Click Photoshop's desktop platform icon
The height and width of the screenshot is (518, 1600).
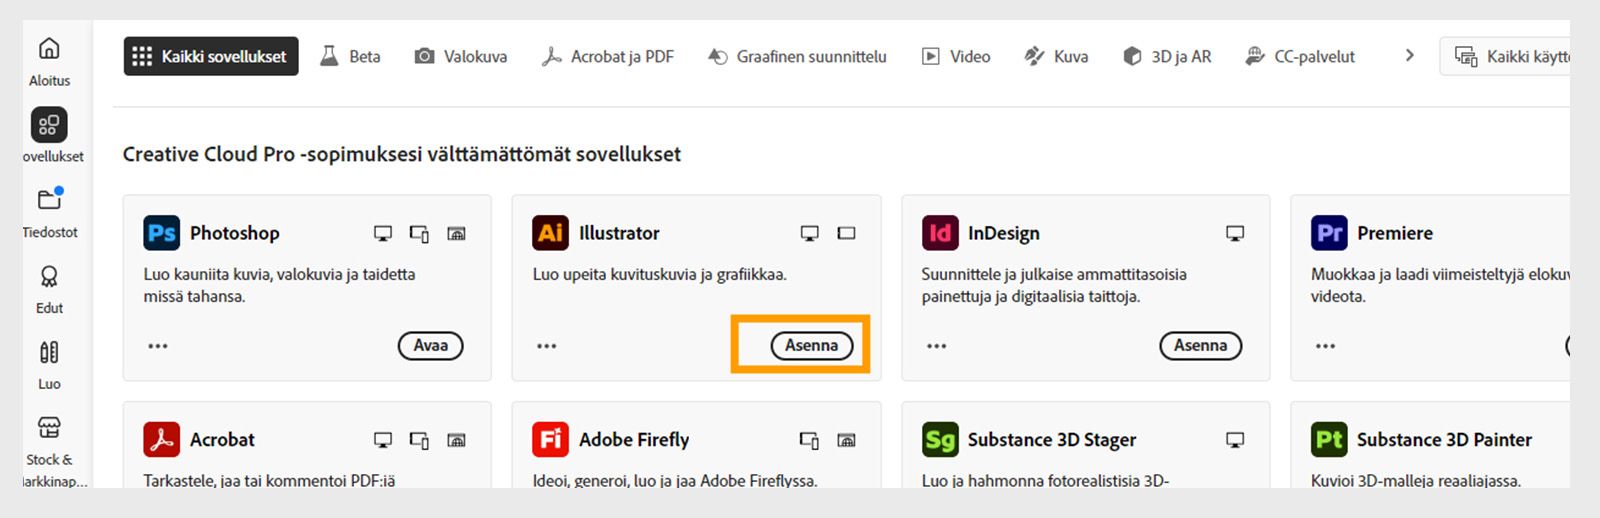(383, 234)
